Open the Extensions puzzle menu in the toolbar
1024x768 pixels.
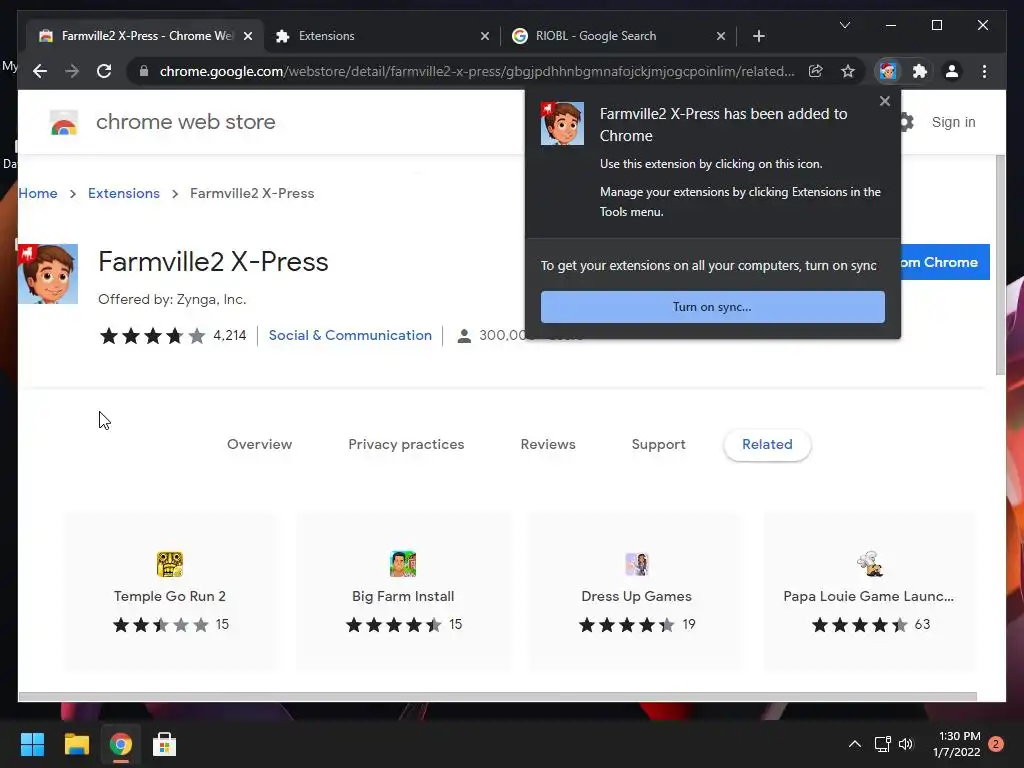coord(920,71)
